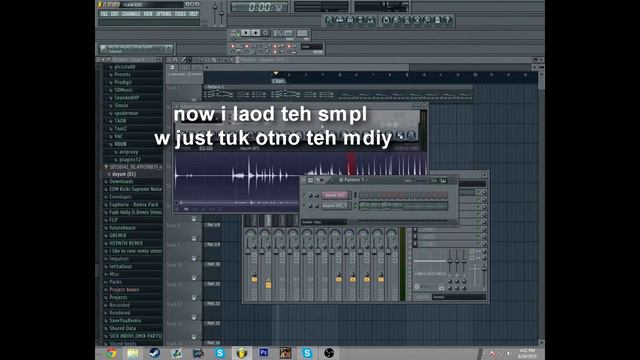This screenshot has width=640, height=360.
Task: Open keyboard editor icon in step sequencer
Action: pos(443,180)
